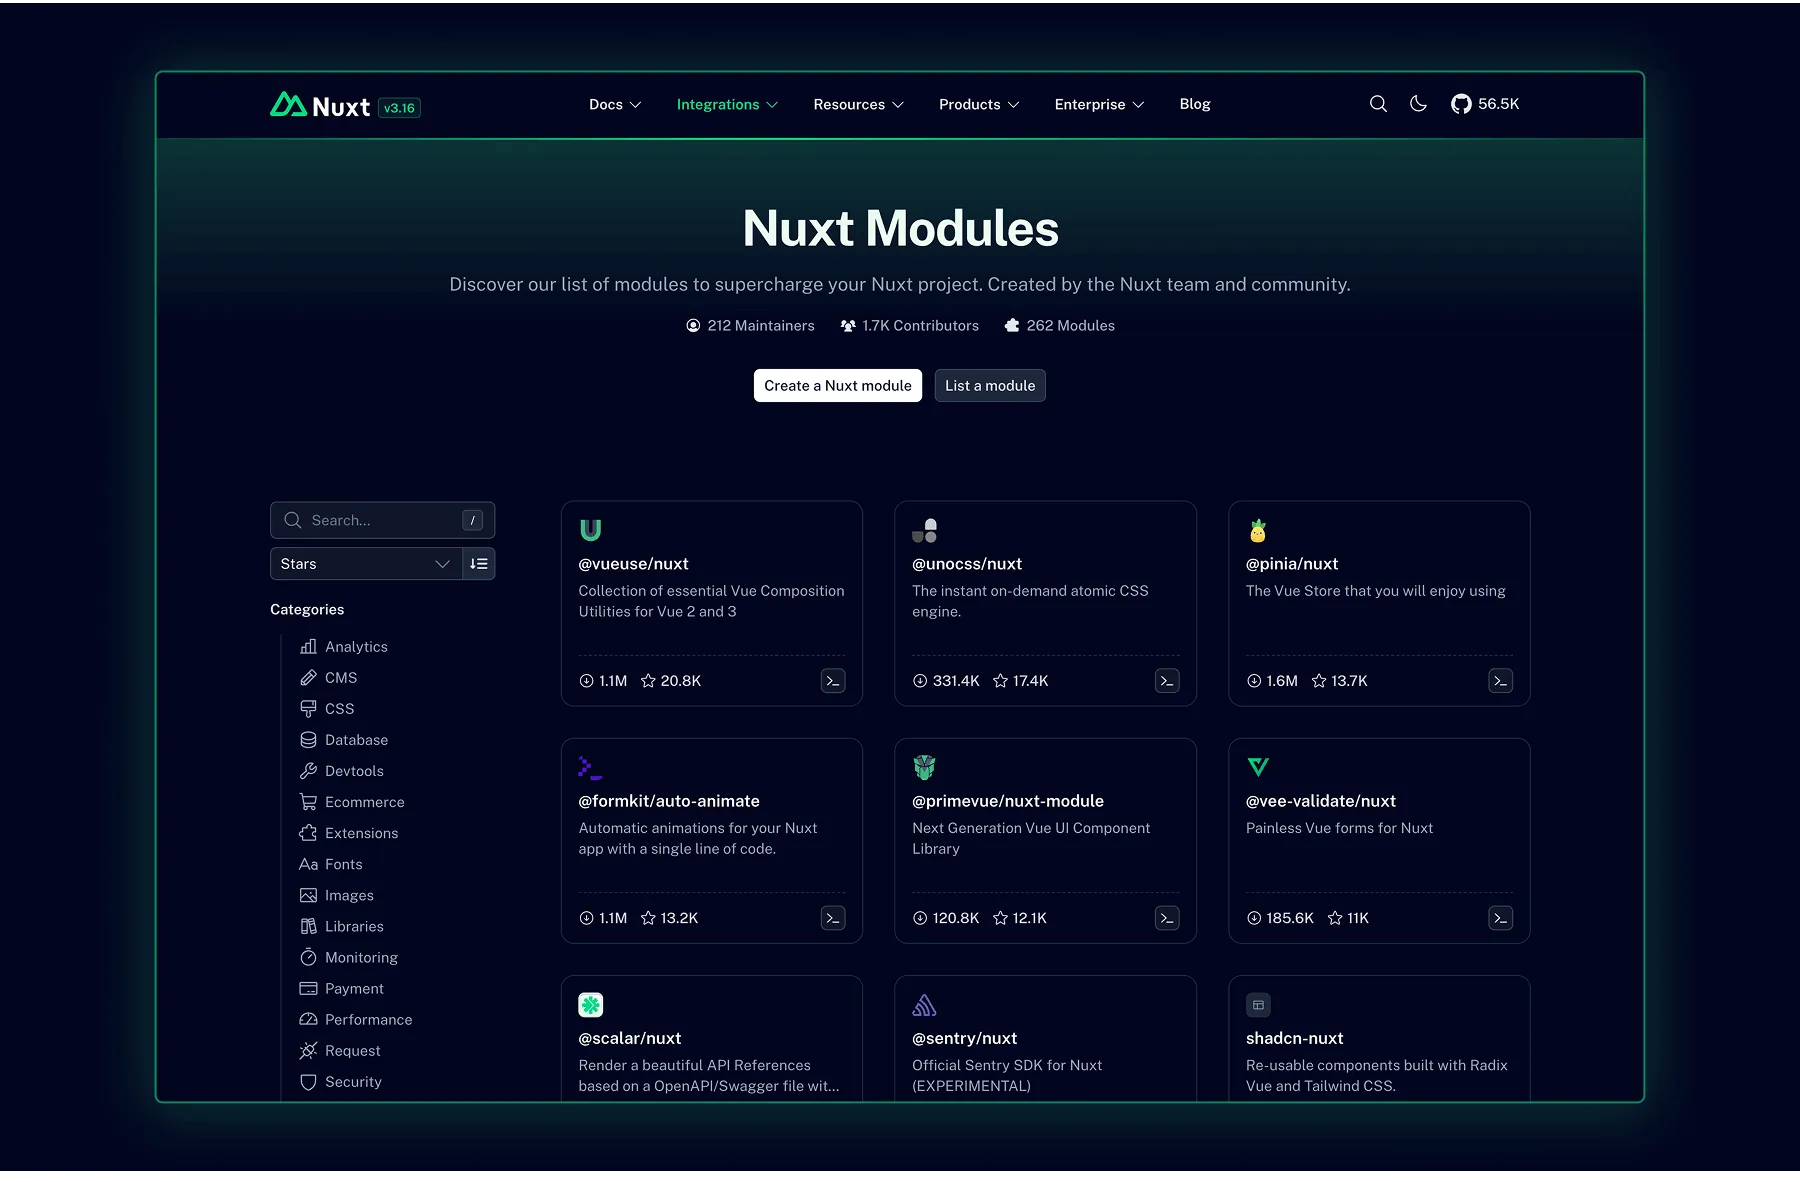Go to the Blog page
1800x1182 pixels.
[x=1195, y=104]
